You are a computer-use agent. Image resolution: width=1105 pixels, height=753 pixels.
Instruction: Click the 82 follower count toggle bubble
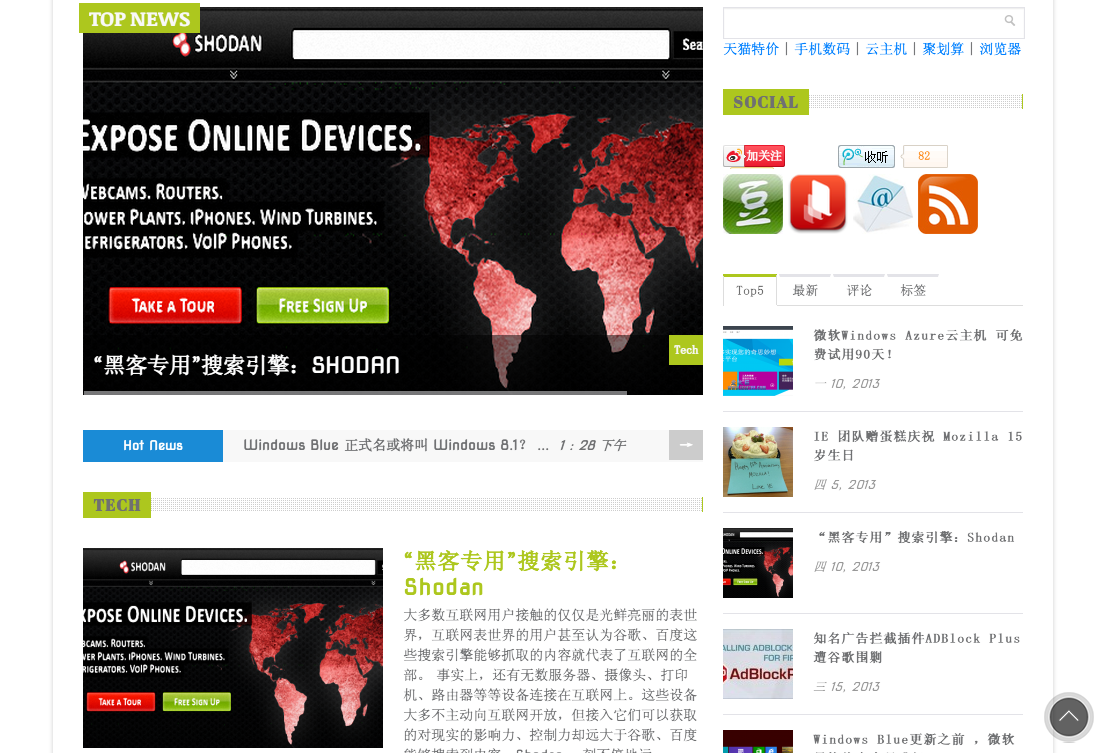coord(924,156)
